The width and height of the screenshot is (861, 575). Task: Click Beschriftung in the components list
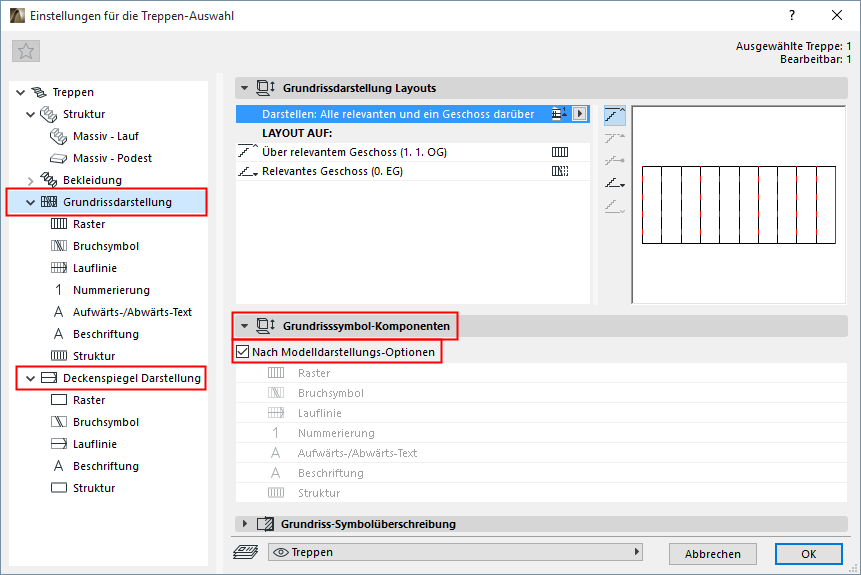[x=541, y=473]
